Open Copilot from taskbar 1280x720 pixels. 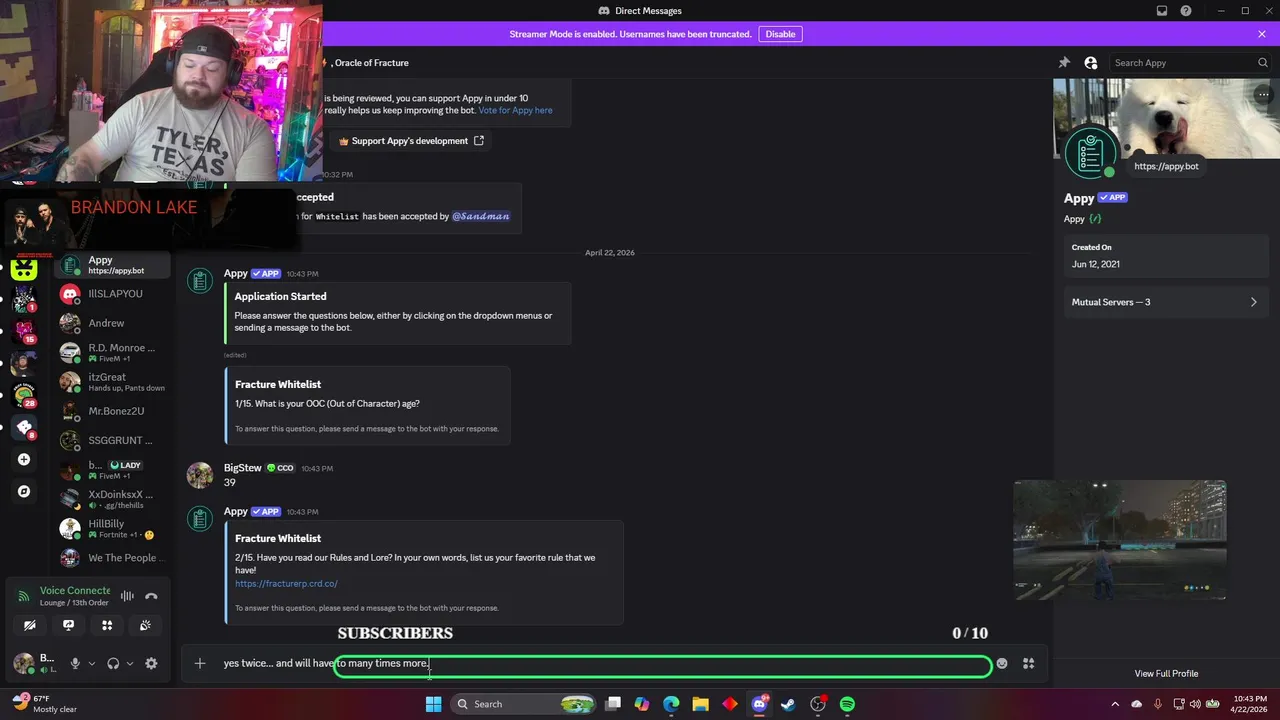pos(642,704)
